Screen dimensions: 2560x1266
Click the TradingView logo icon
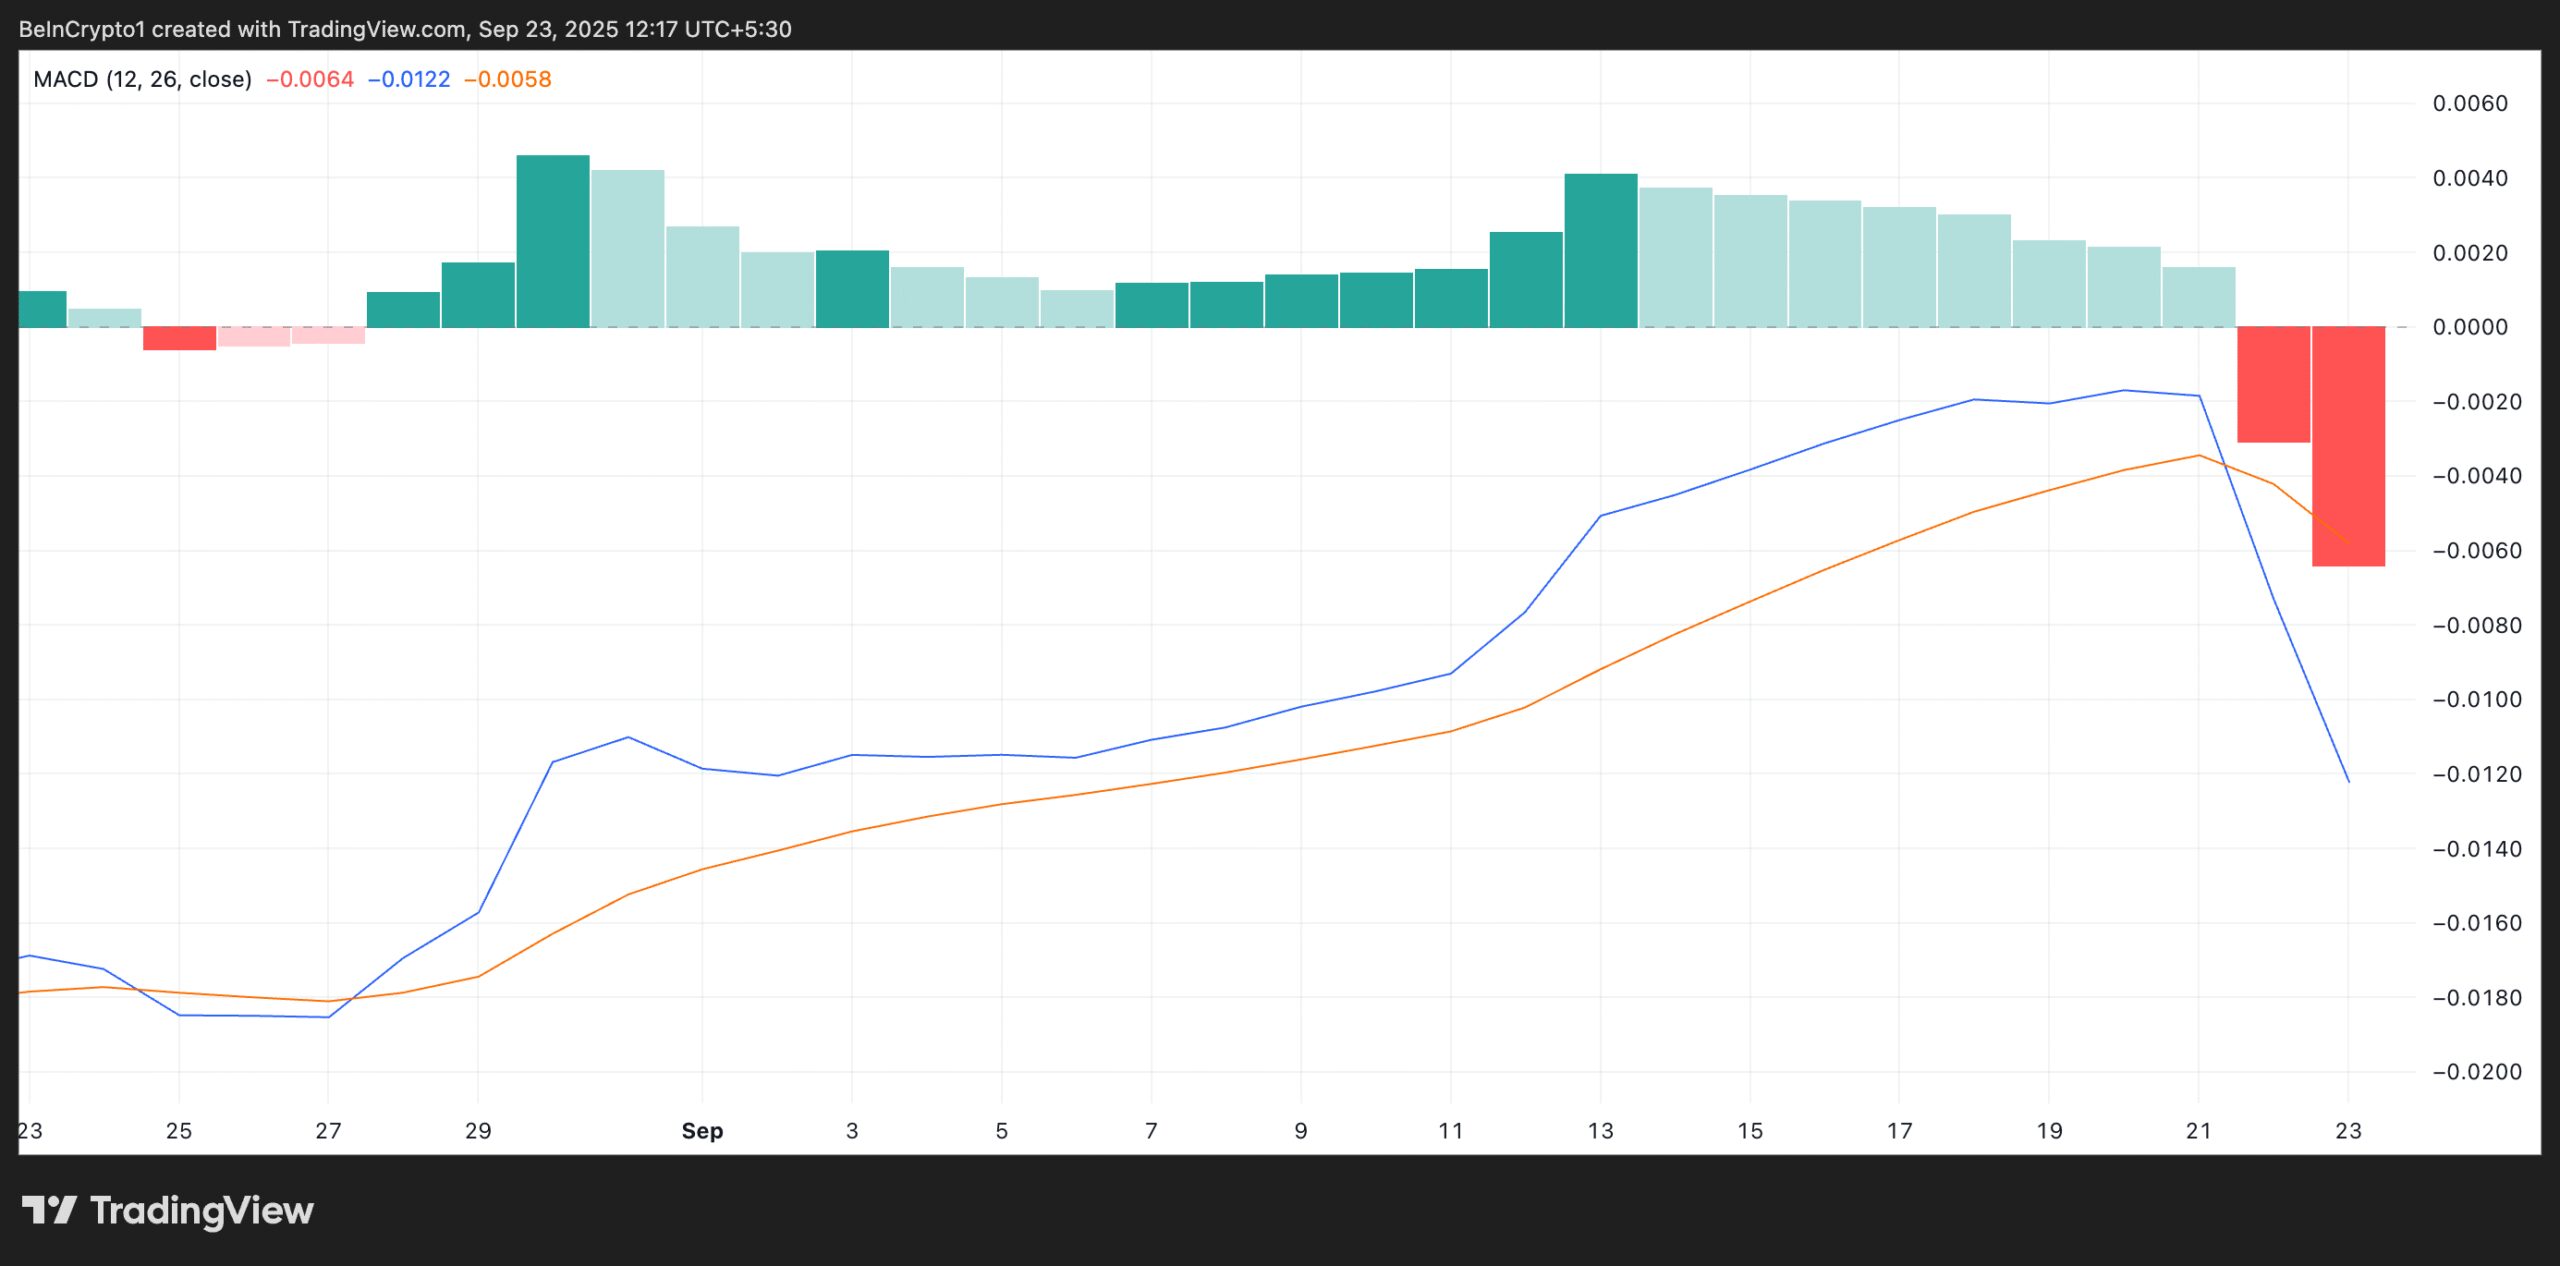click(x=49, y=1210)
